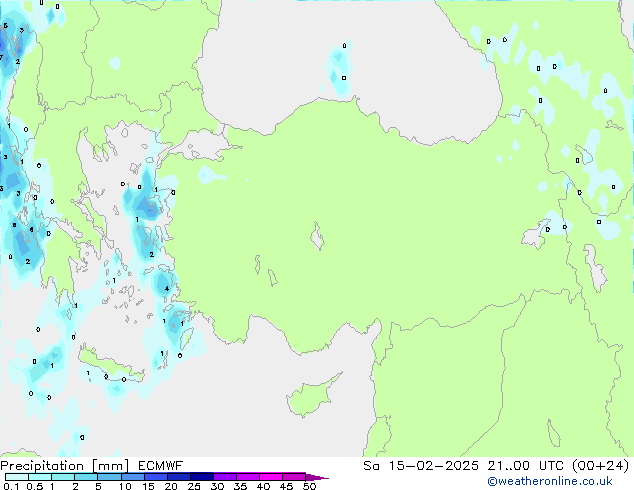Open the weatheronline.co.uk copyright link
634x490 pixels.
[549, 481]
